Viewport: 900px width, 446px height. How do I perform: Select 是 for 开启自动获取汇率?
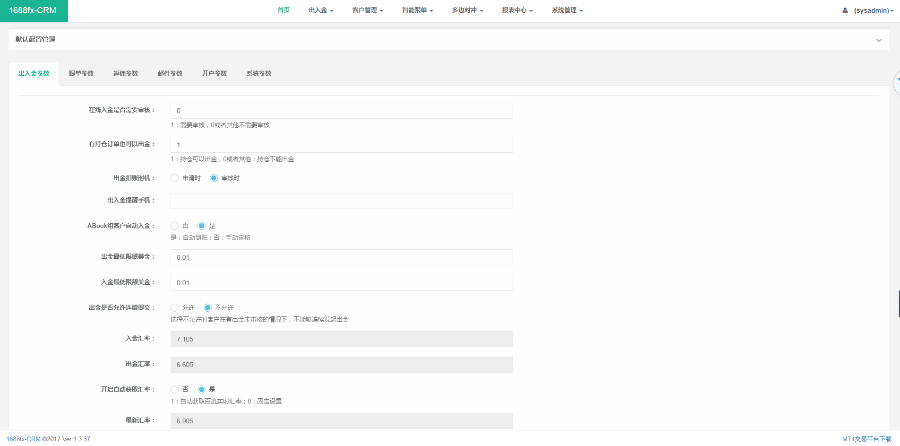201,389
